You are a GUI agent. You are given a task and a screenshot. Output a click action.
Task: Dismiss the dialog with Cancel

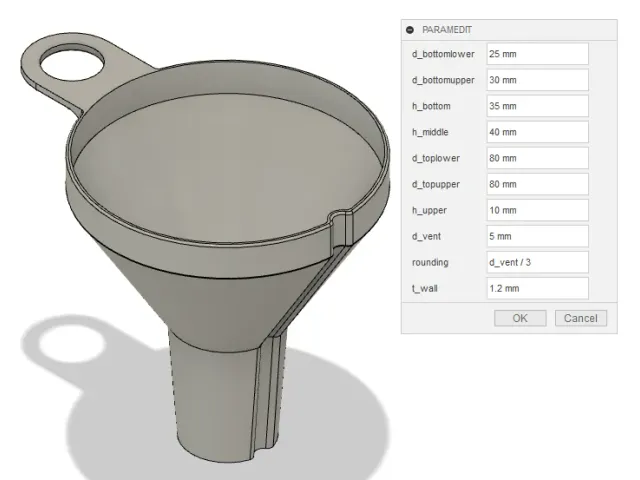click(x=580, y=318)
